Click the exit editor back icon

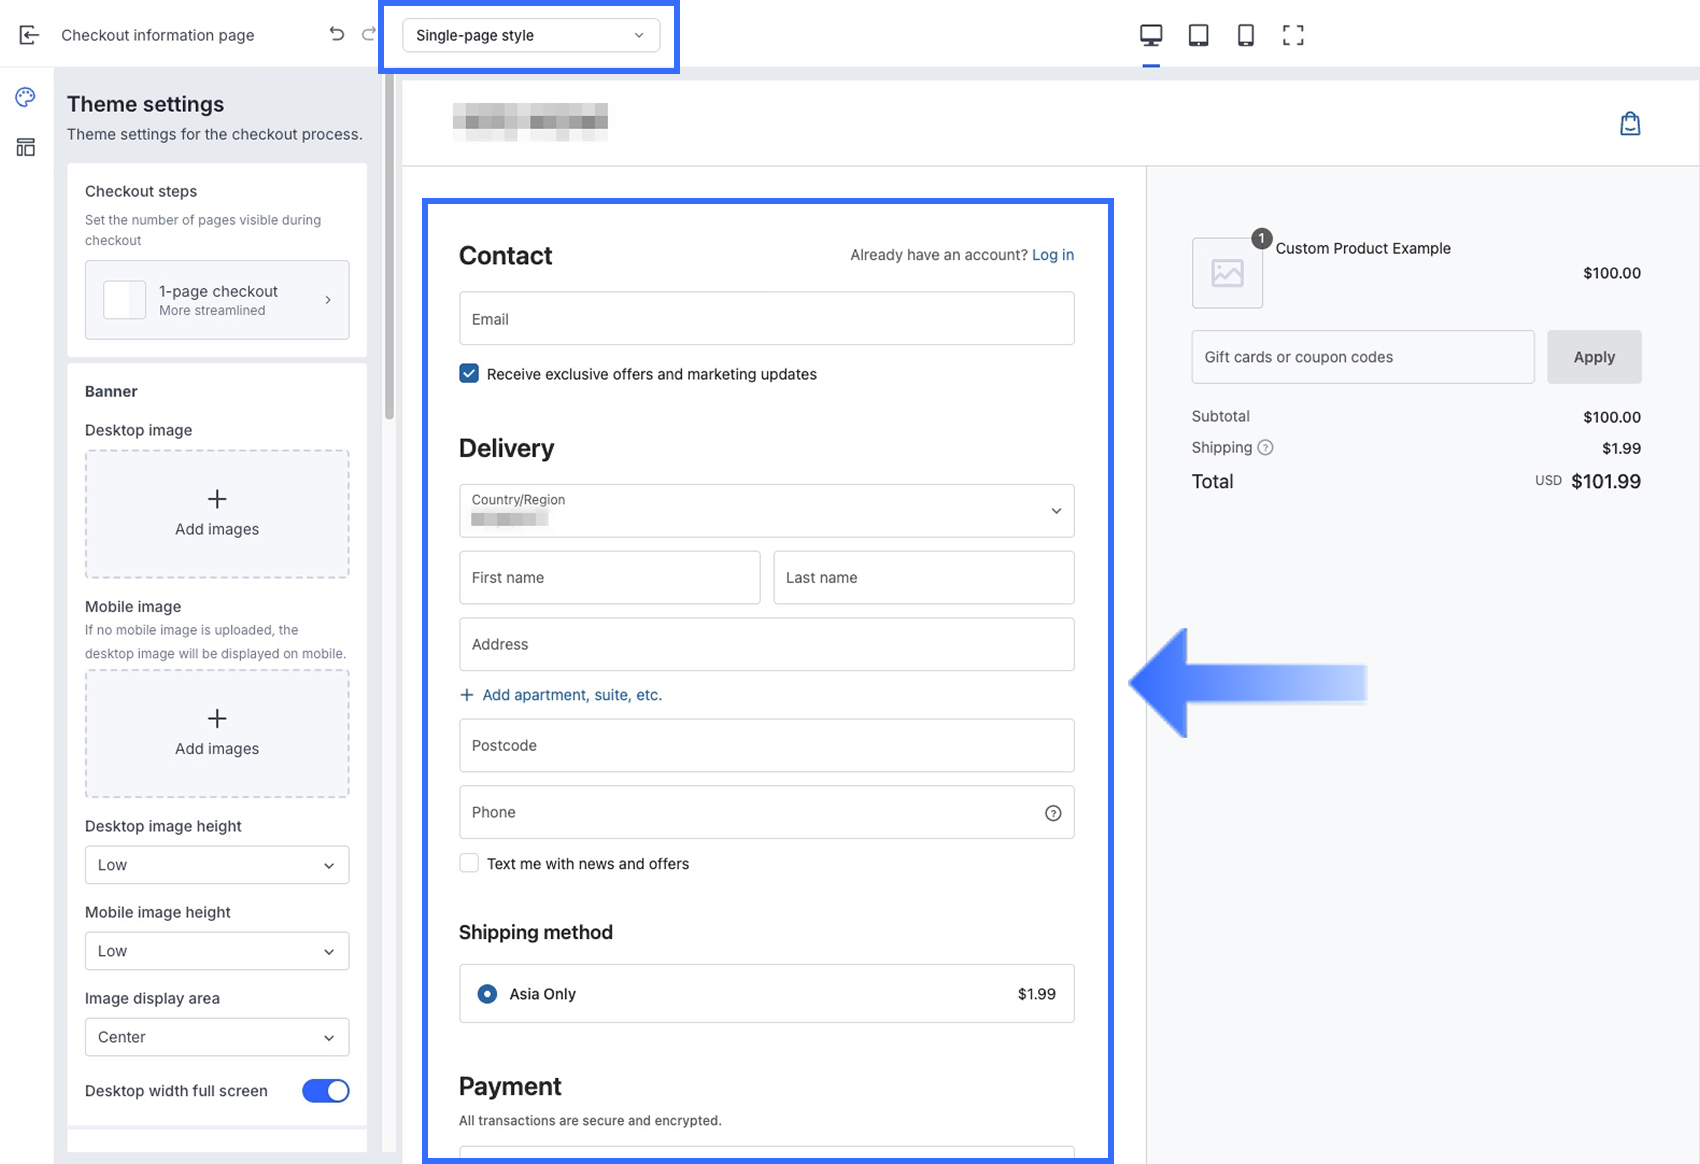click(29, 35)
